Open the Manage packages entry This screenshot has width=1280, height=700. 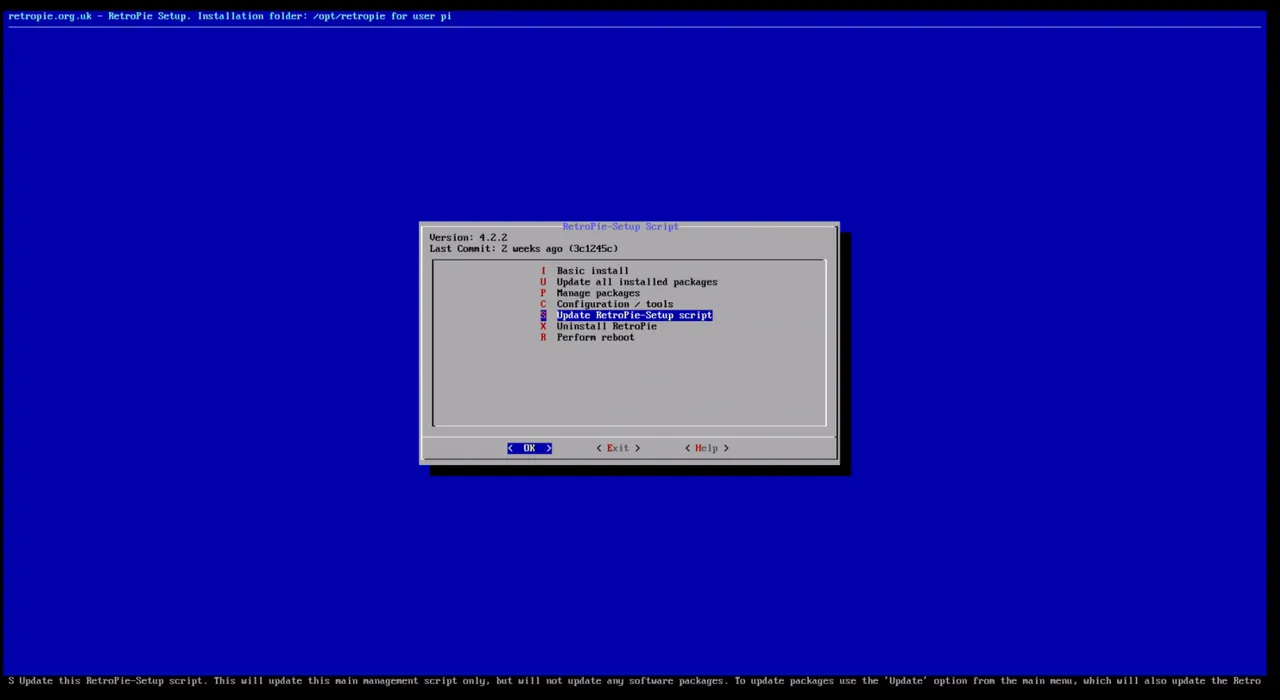[x=590, y=293]
